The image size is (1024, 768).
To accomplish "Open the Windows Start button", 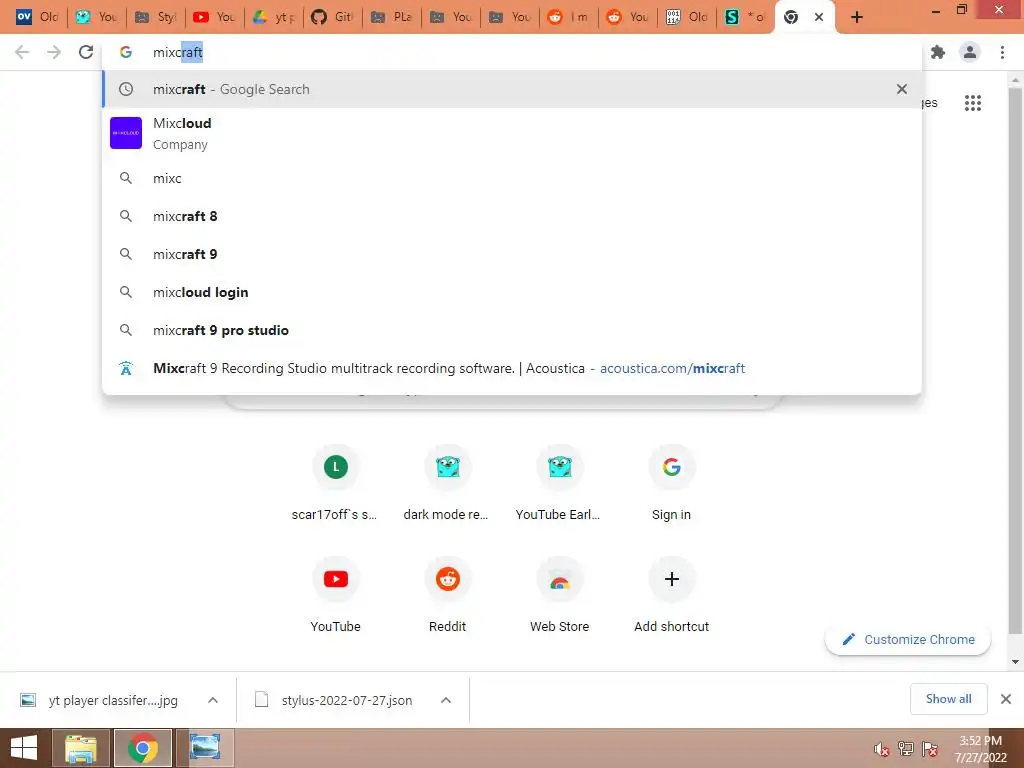I will point(24,748).
